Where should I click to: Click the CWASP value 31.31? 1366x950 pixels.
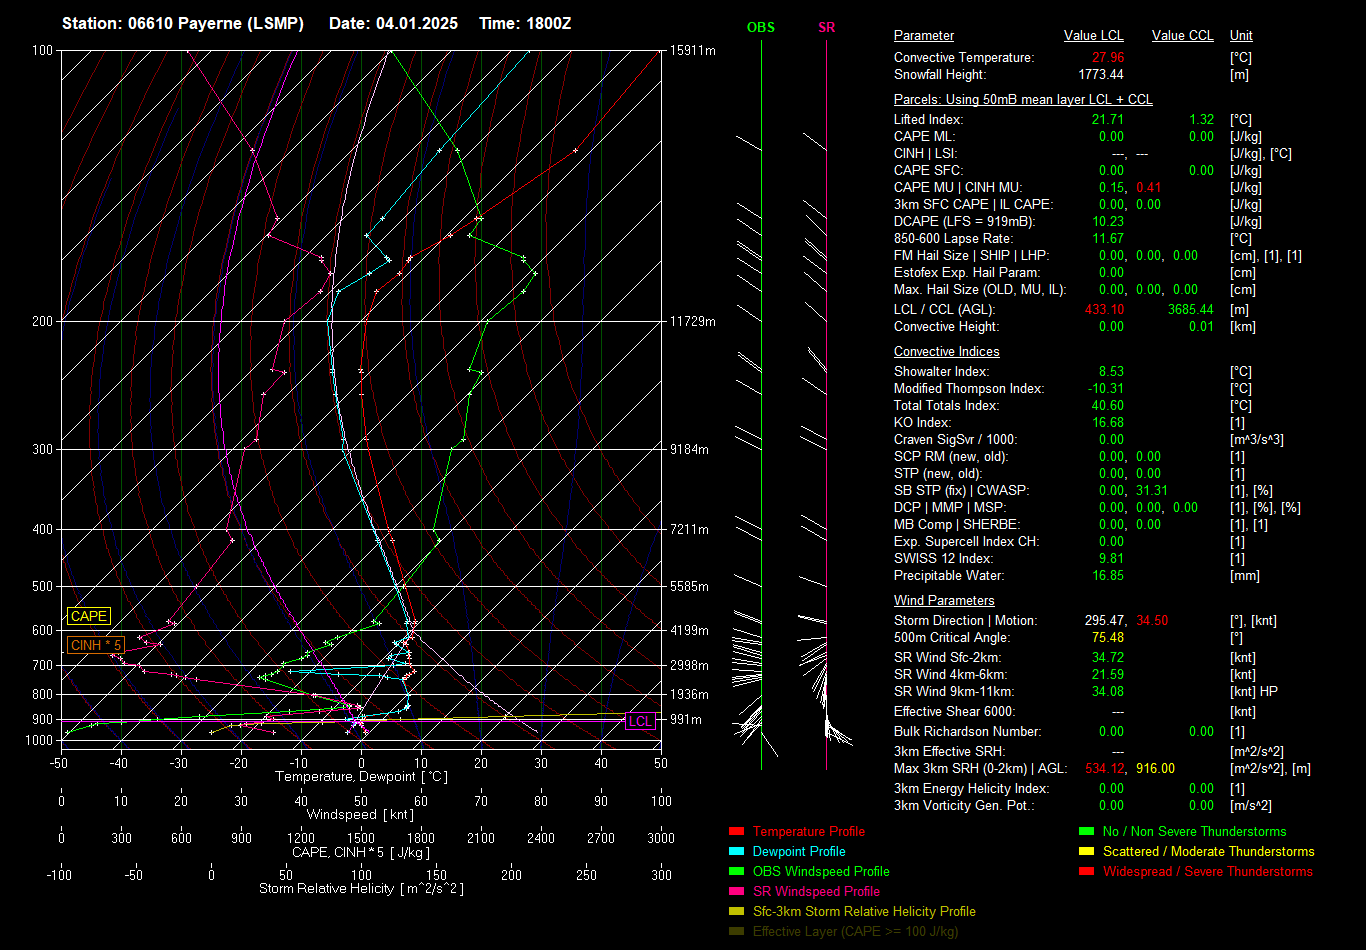[x=1152, y=491]
